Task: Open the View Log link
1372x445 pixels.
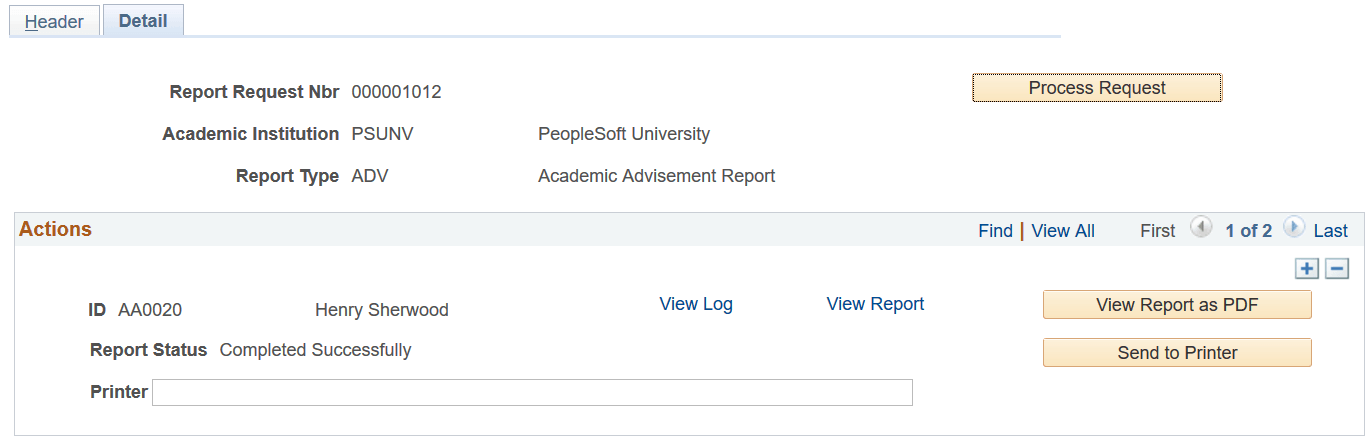Action: (x=696, y=304)
